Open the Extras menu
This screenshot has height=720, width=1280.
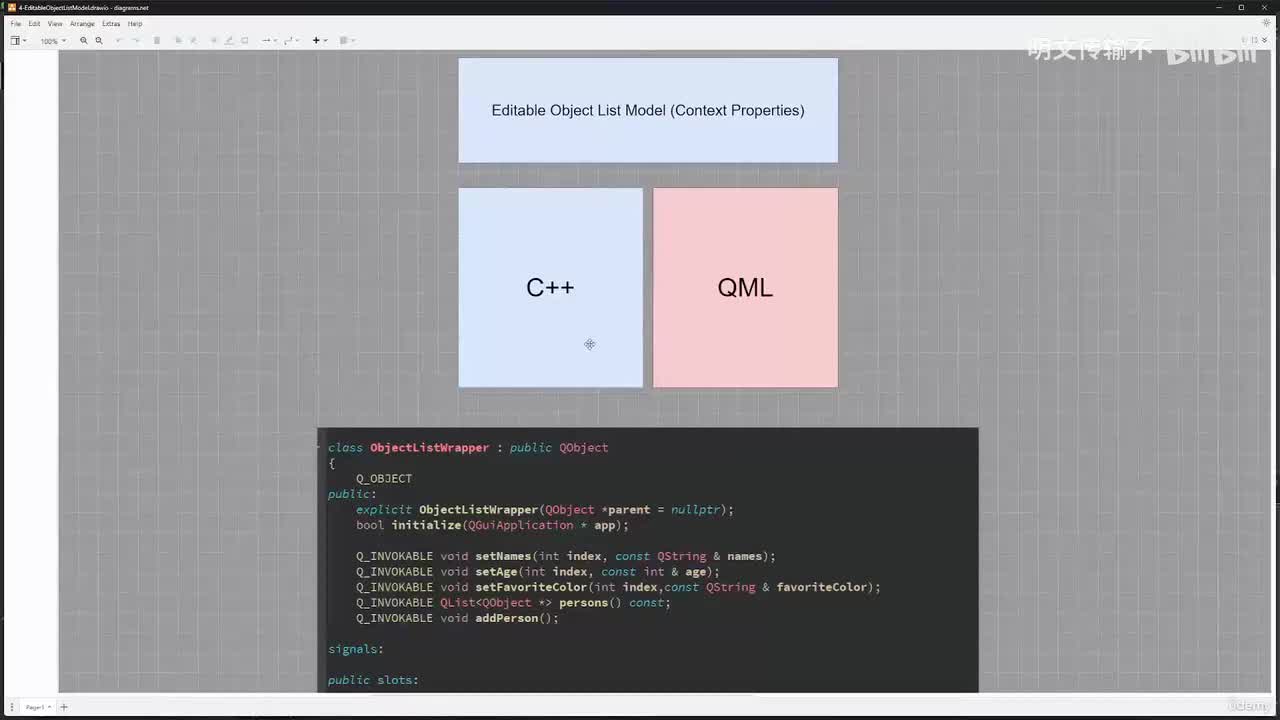[x=111, y=23]
